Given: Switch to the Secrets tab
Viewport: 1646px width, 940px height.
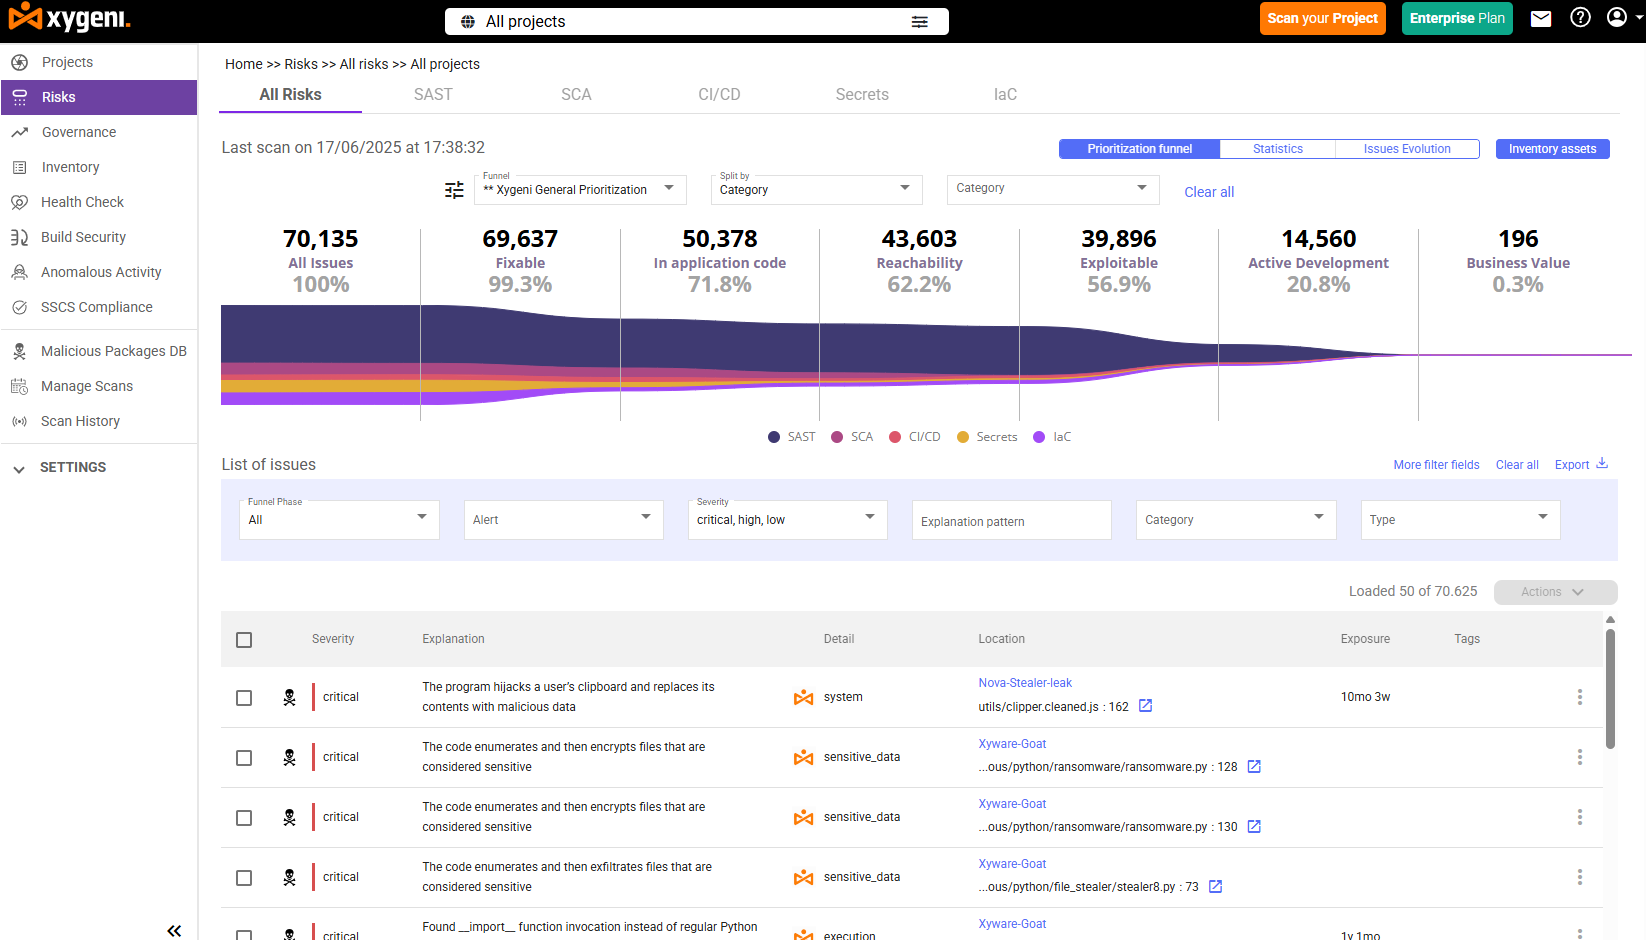Looking at the screenshot, I should coord(861,94).
